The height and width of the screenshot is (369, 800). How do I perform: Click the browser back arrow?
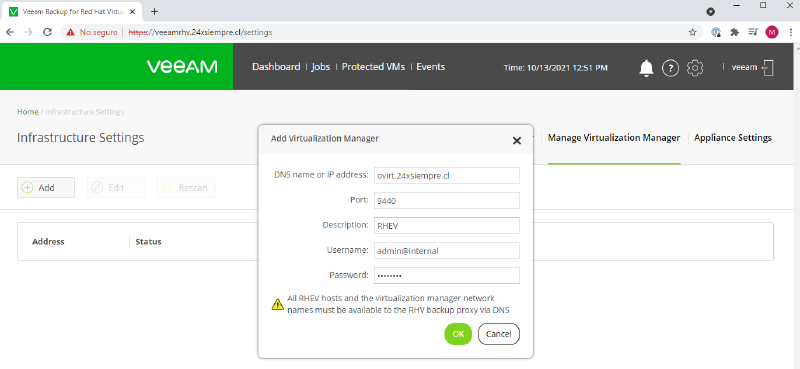pyautogui.click(x=10, y=32)
